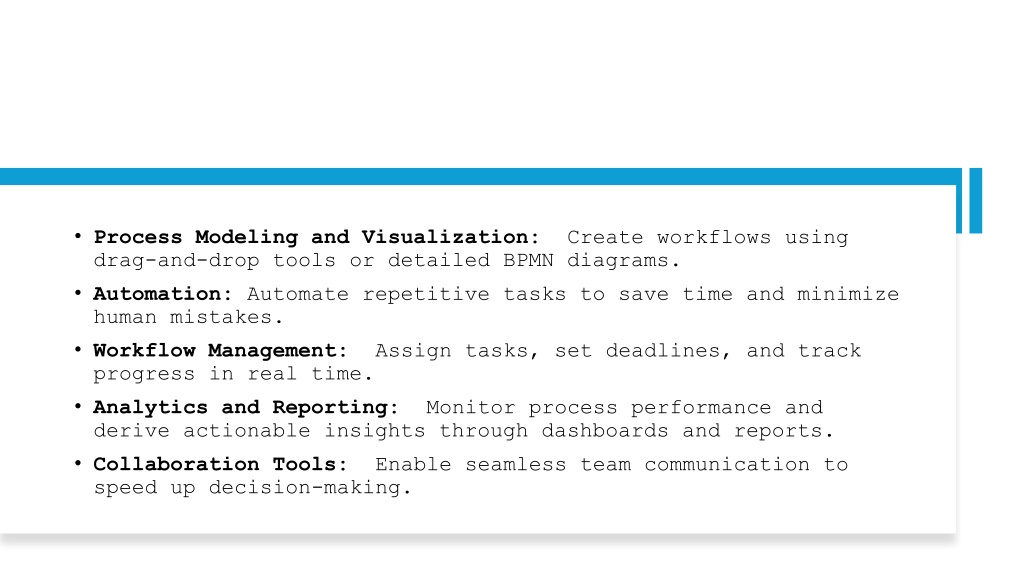
Task: Click the "Workflow Management:" bold heading
Action: [220, 351]
